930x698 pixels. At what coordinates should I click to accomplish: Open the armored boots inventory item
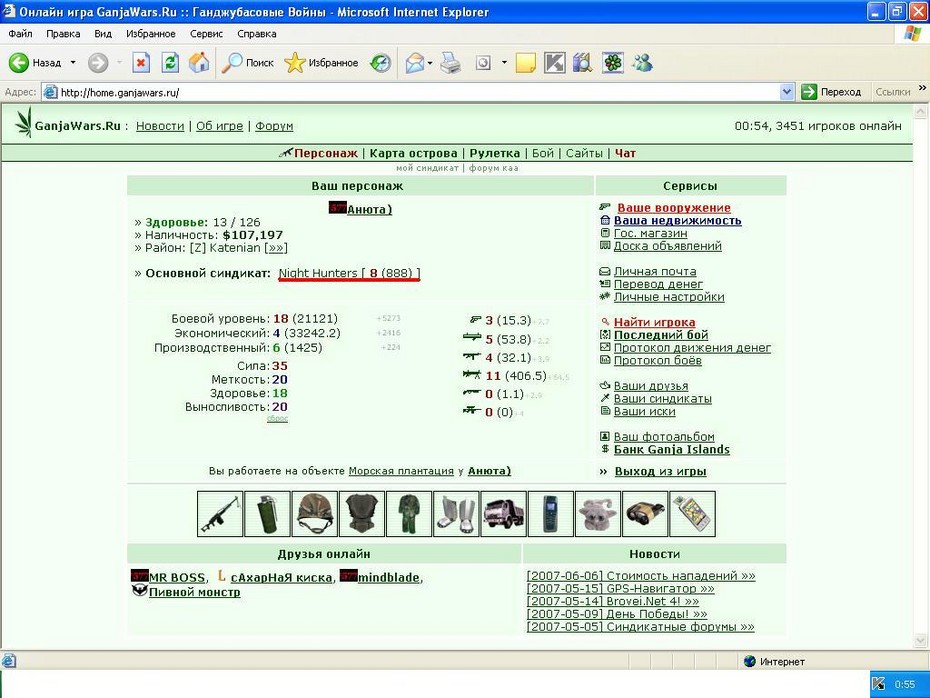coord(456,514)
